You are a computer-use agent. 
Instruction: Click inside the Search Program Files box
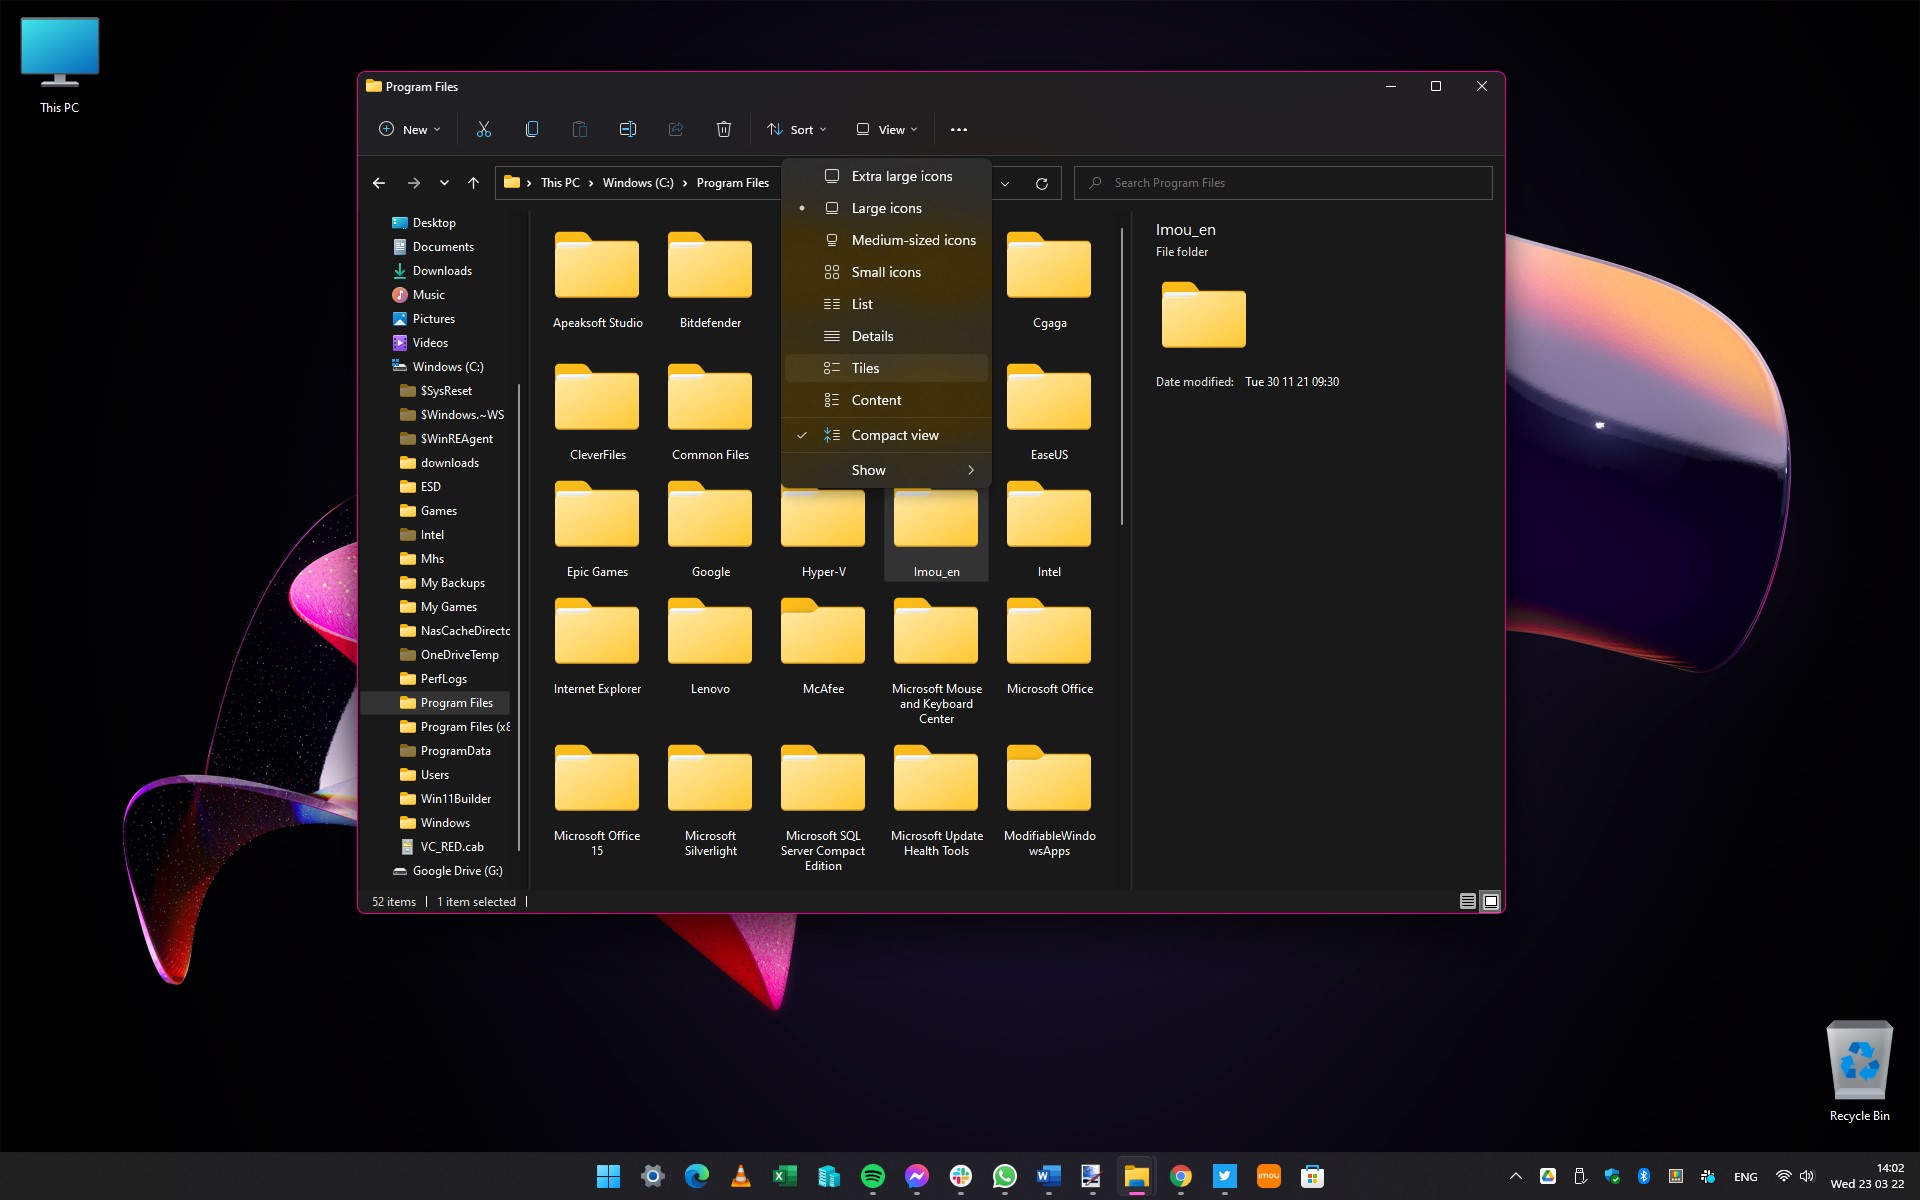pyautogui.click(x=1283, y=182)
